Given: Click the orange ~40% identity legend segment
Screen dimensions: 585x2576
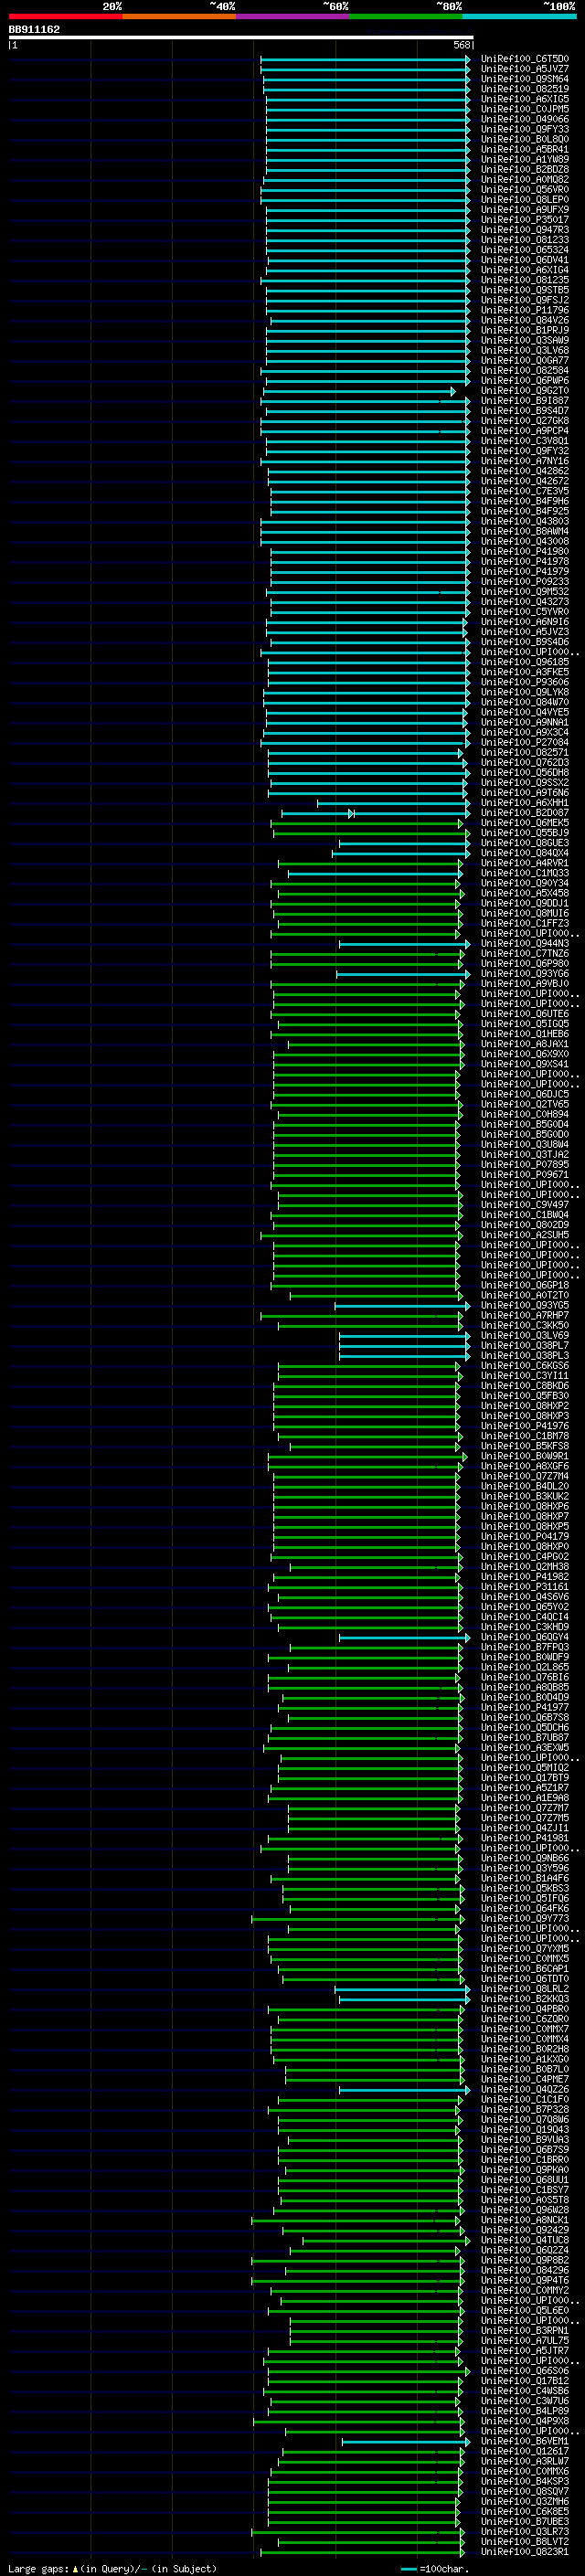Looking at the screenshot, I should pyautogui.click(x=179, y=16).
